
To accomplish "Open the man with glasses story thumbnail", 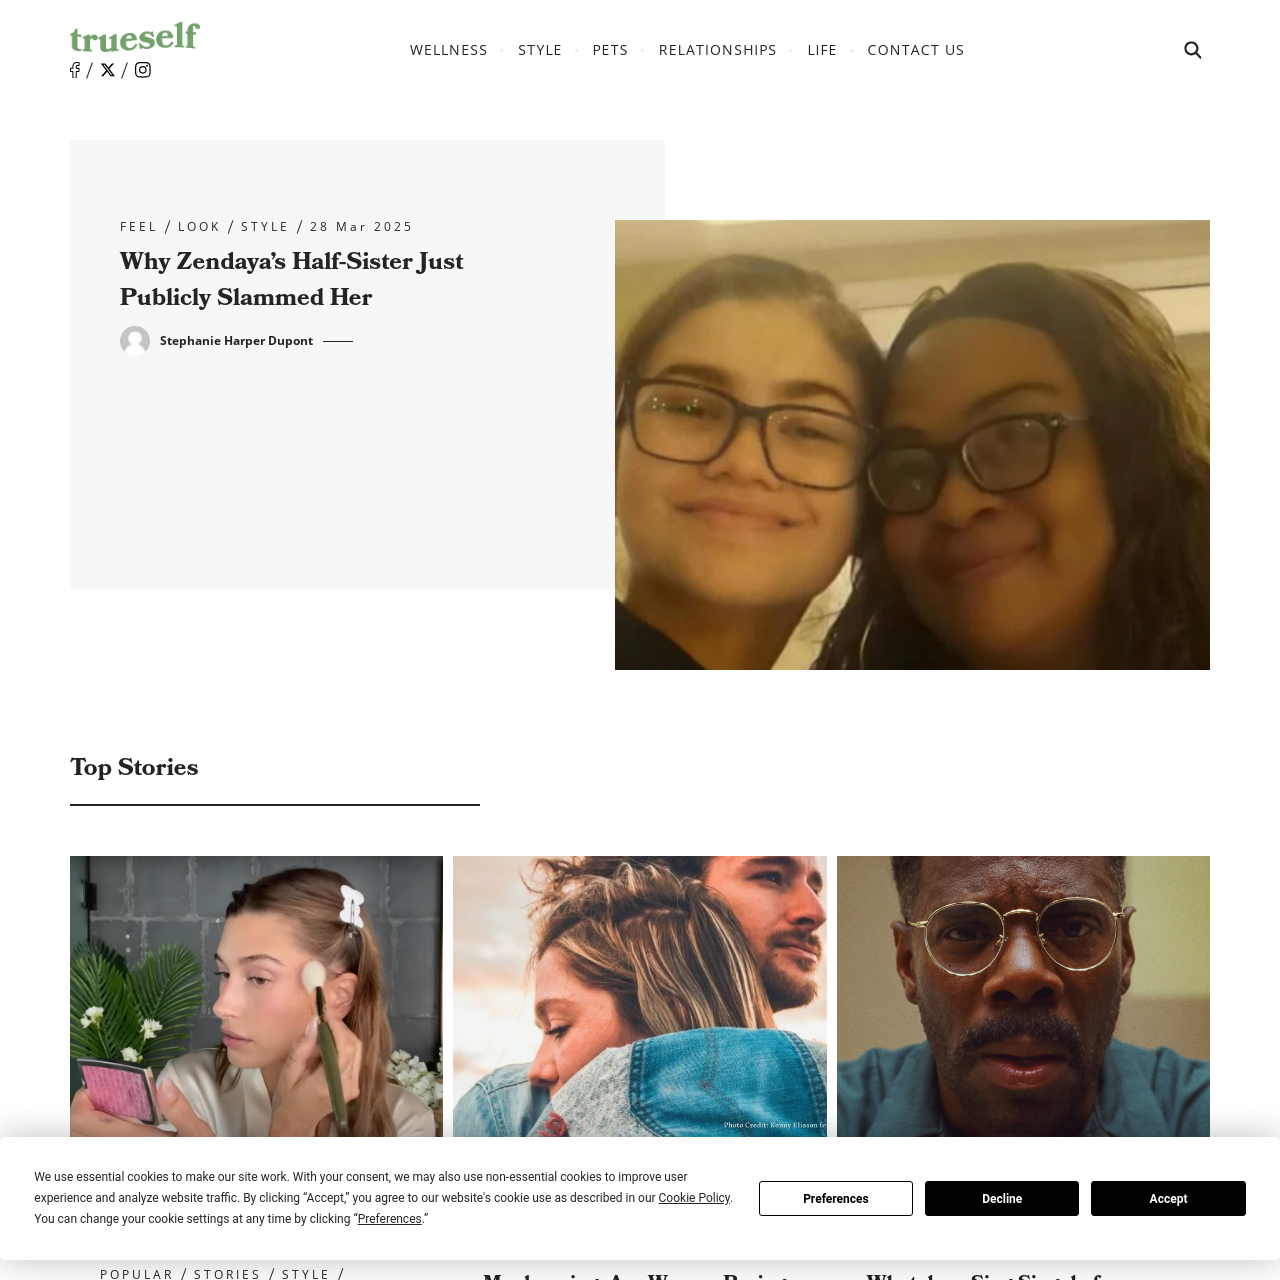I will point(1023,996).
